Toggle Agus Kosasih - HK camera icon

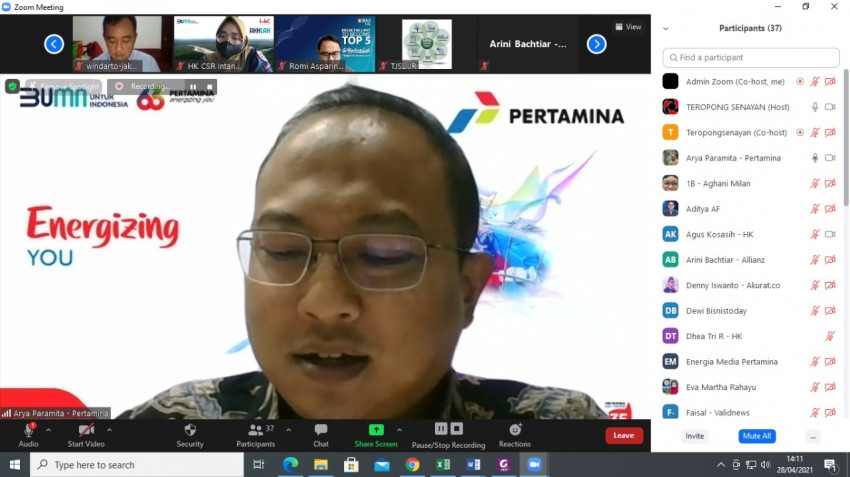(830, 234)
